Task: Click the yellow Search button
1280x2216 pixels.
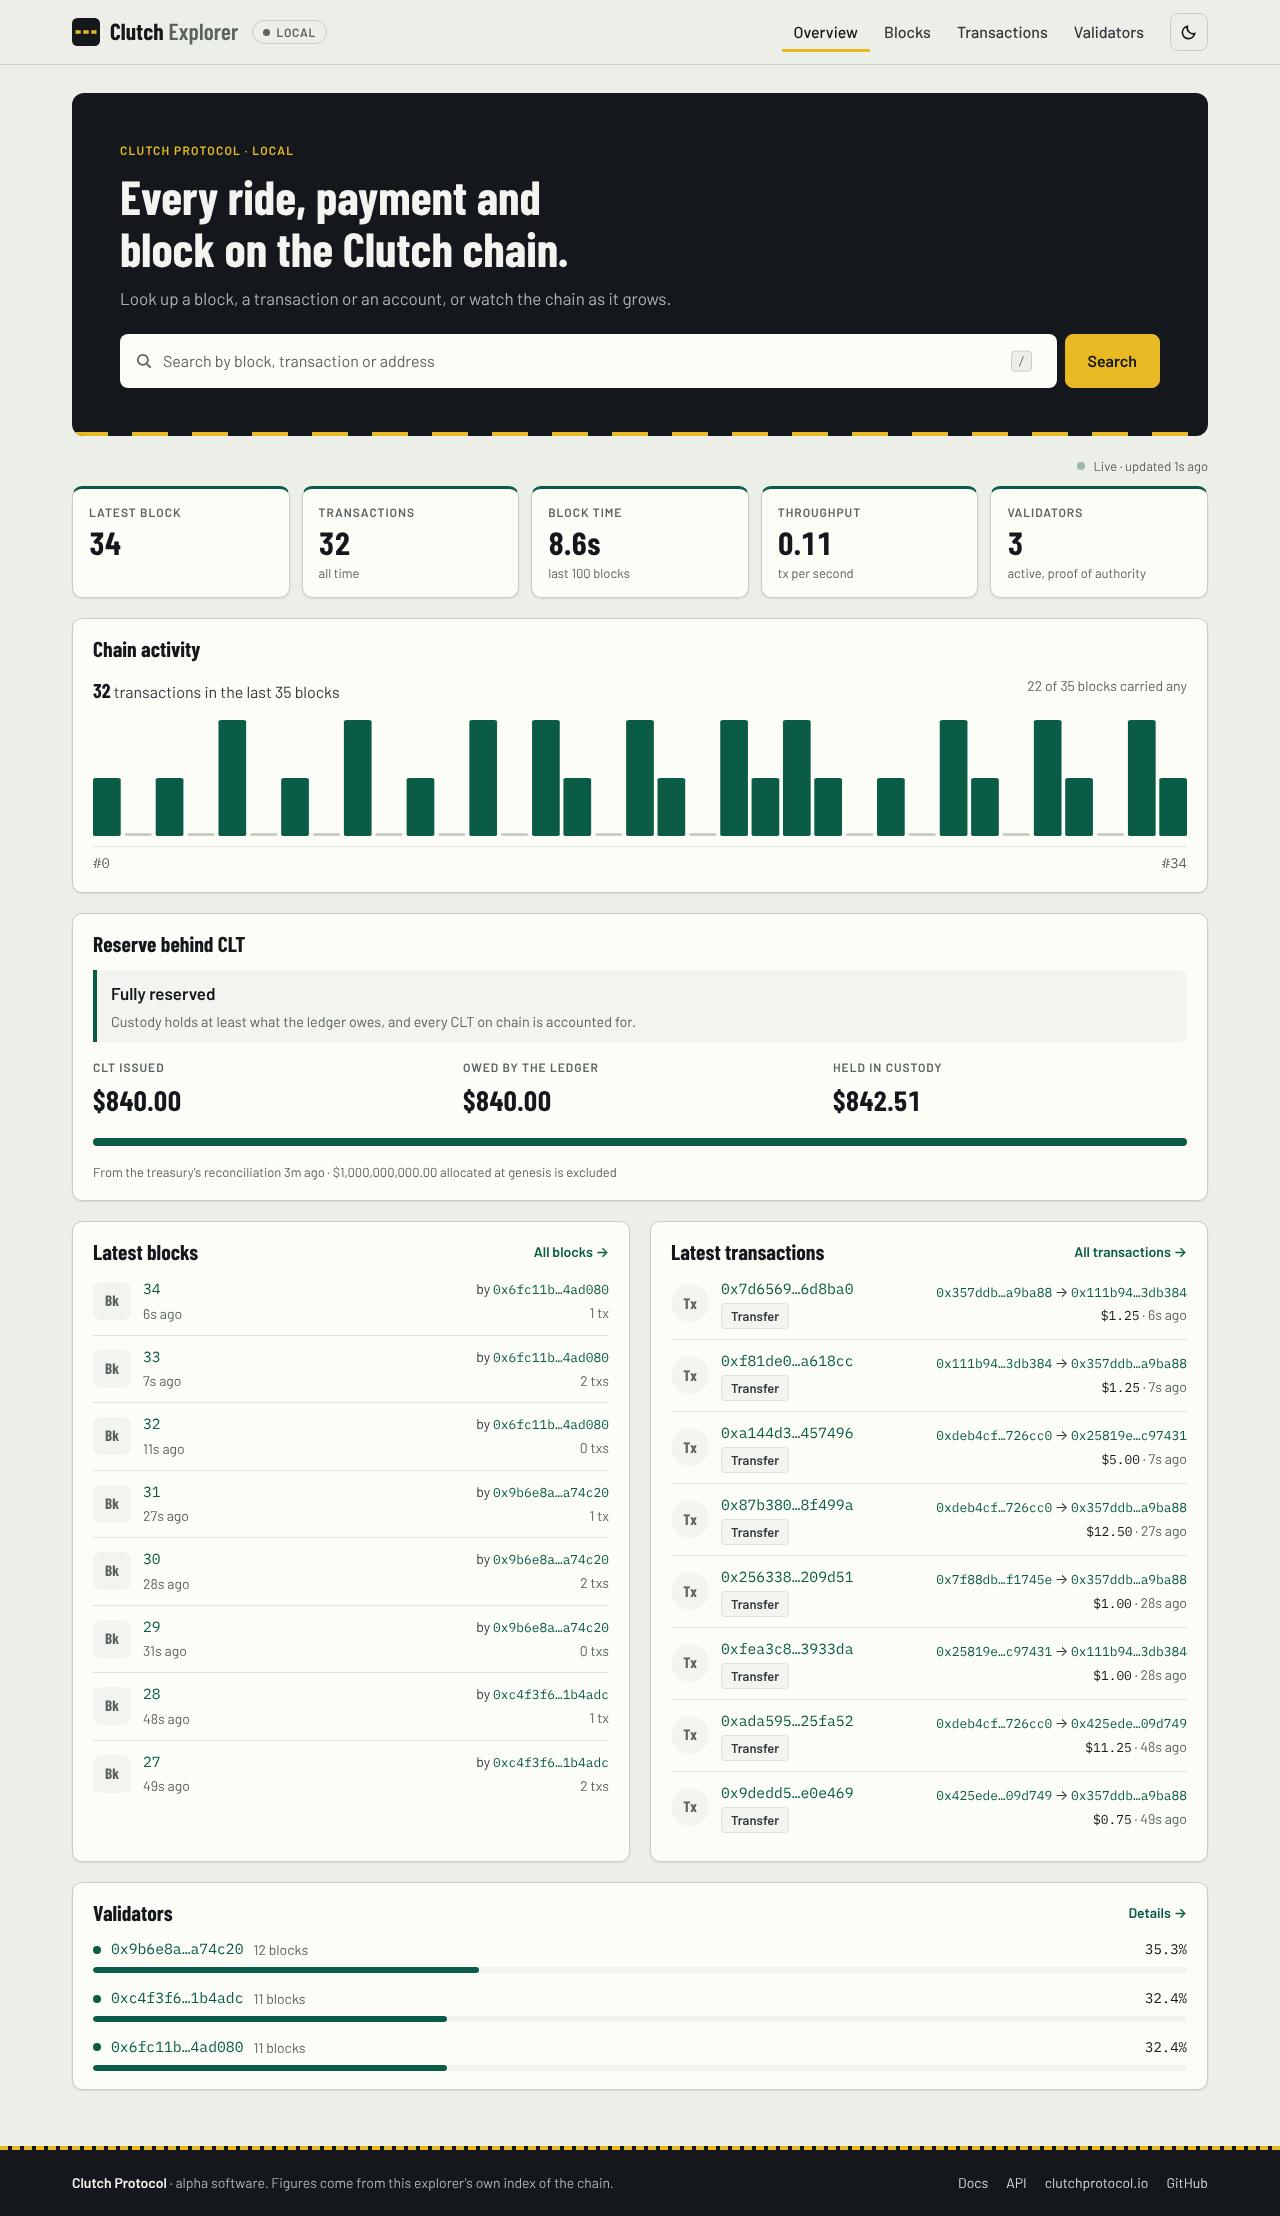Action: (x=1112, y=361)
